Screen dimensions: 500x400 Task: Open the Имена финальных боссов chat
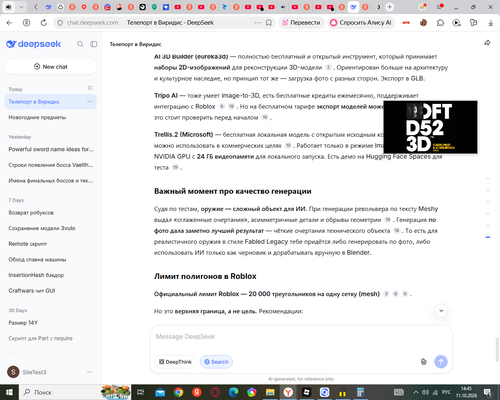51,181
